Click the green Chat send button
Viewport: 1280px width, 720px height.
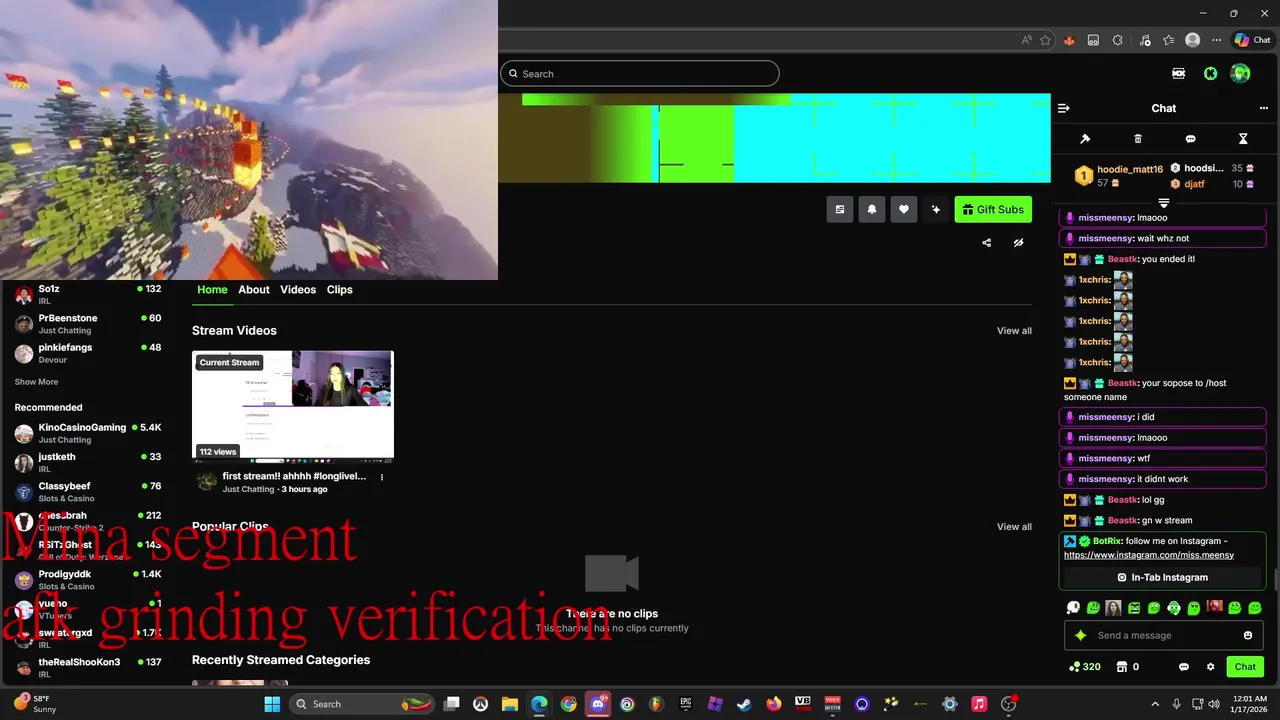(1245, 667)
